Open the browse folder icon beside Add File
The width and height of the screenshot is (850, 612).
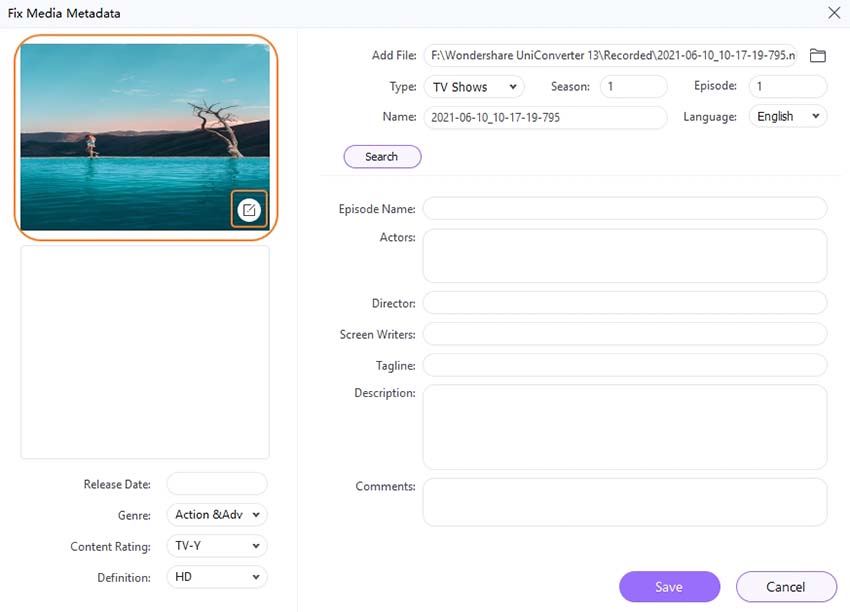tap(817, 56)
